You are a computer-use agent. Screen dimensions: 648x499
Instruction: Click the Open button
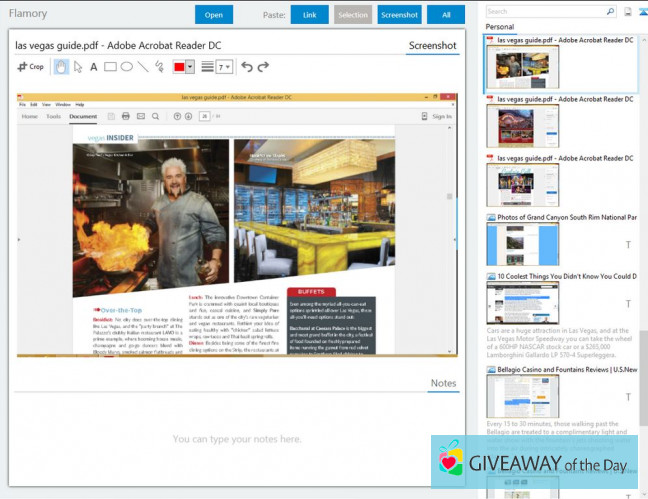coord(214,14)
